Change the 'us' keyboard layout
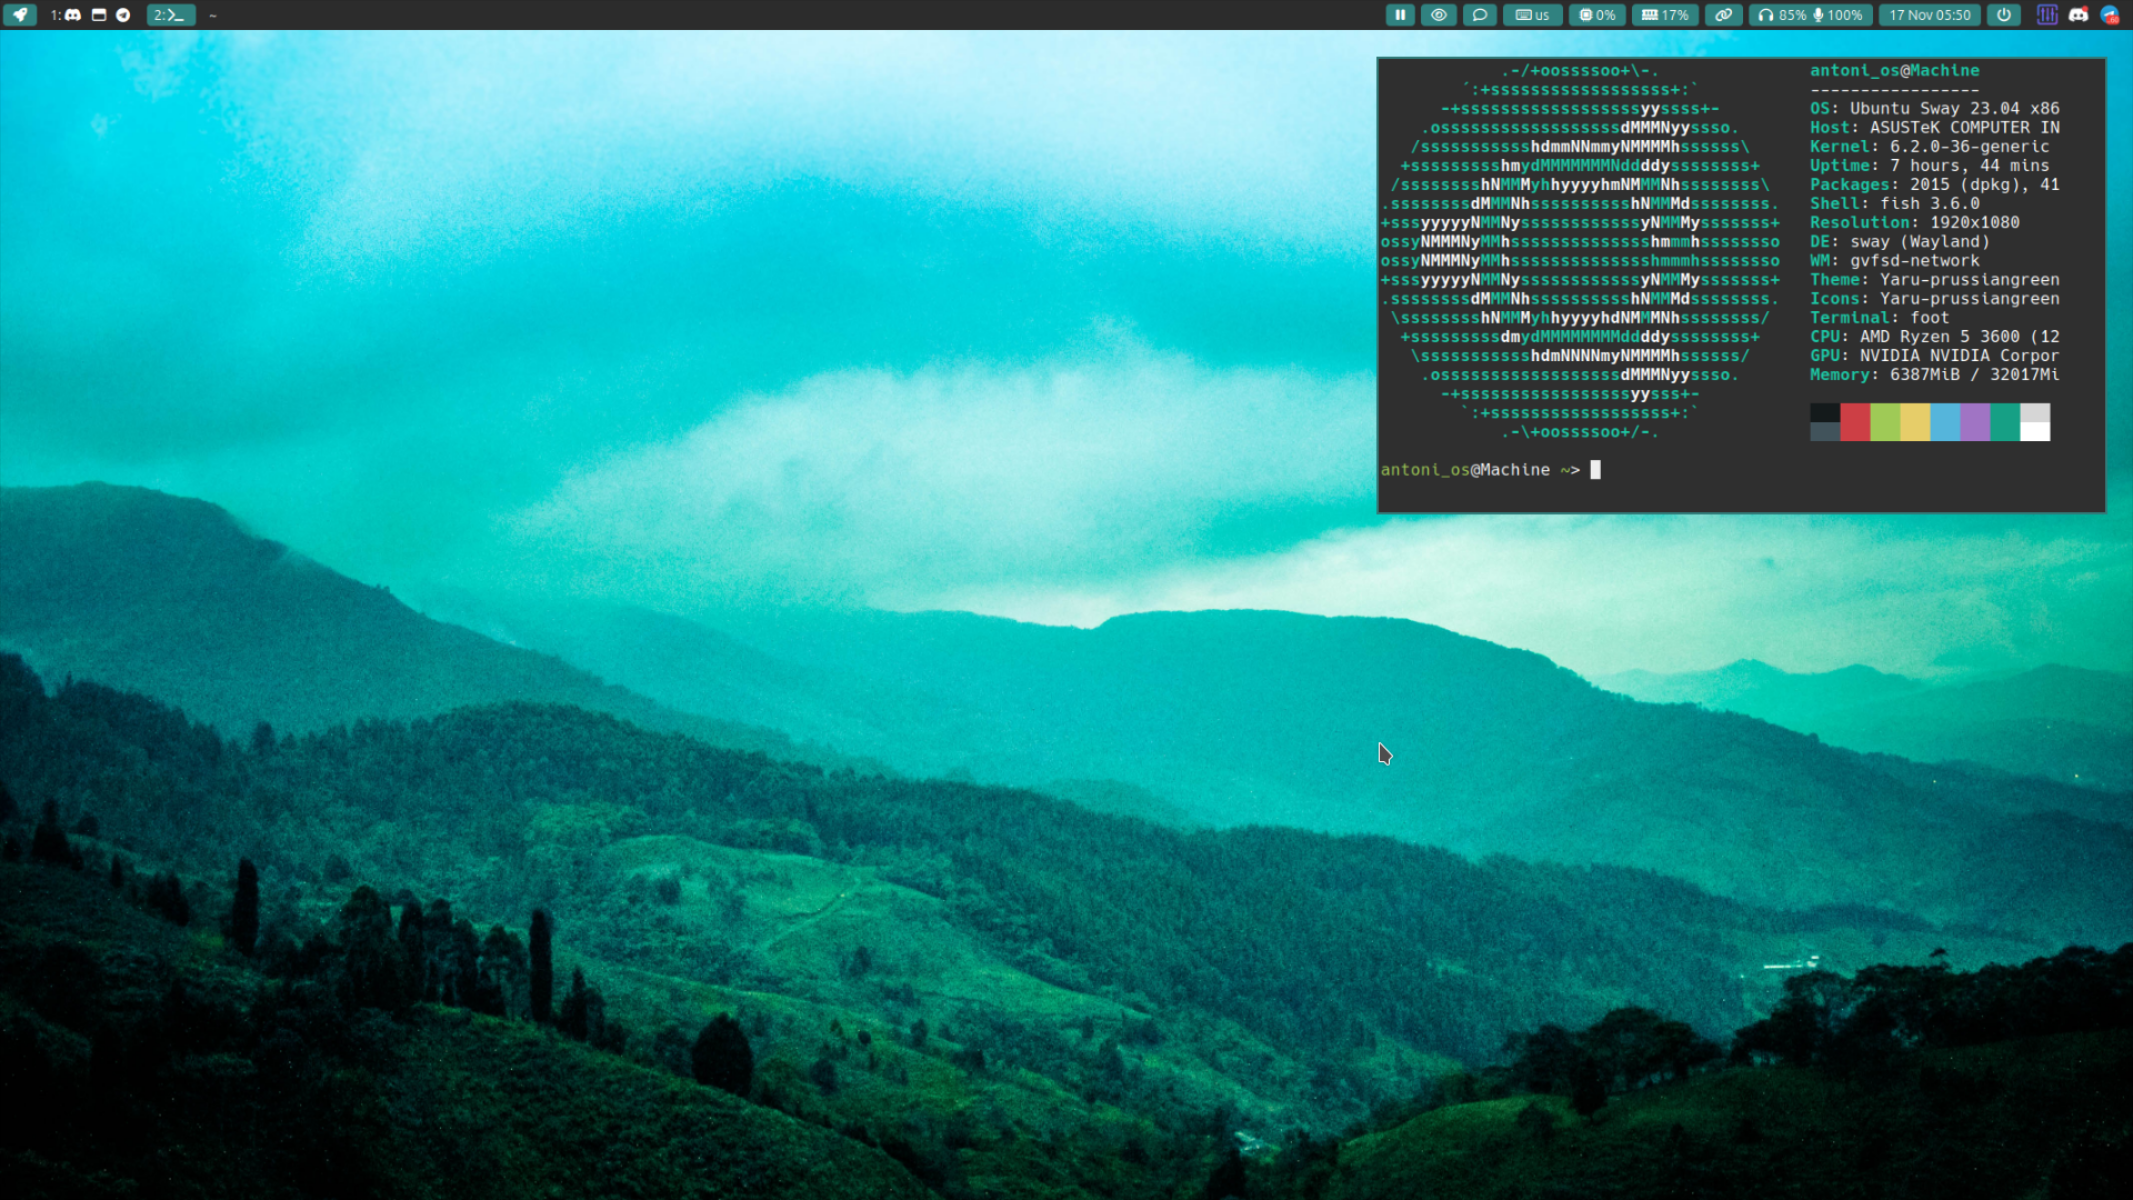Viewport: 2133px width, 1200px height. 1532,15
